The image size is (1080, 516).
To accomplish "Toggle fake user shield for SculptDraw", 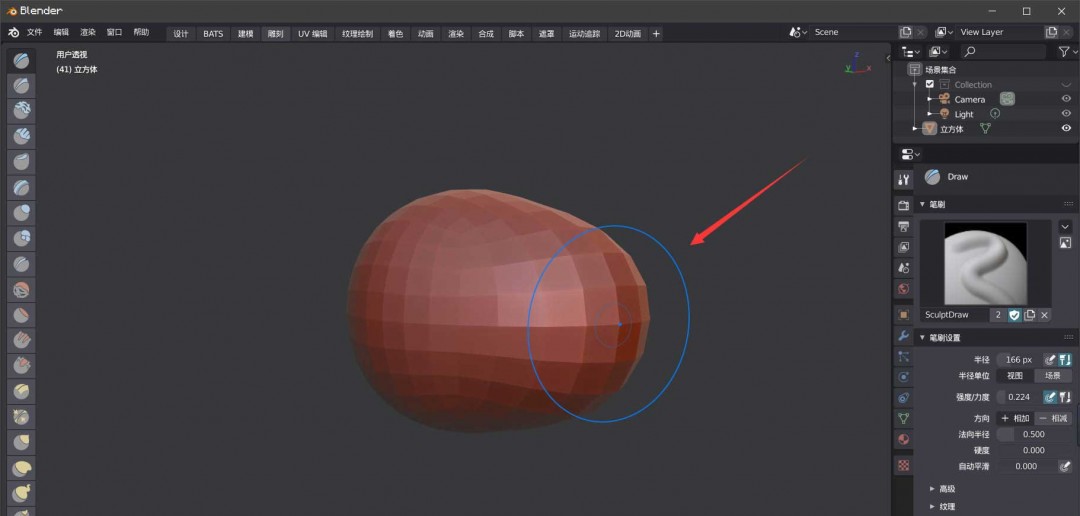I will coord(1015,315).
